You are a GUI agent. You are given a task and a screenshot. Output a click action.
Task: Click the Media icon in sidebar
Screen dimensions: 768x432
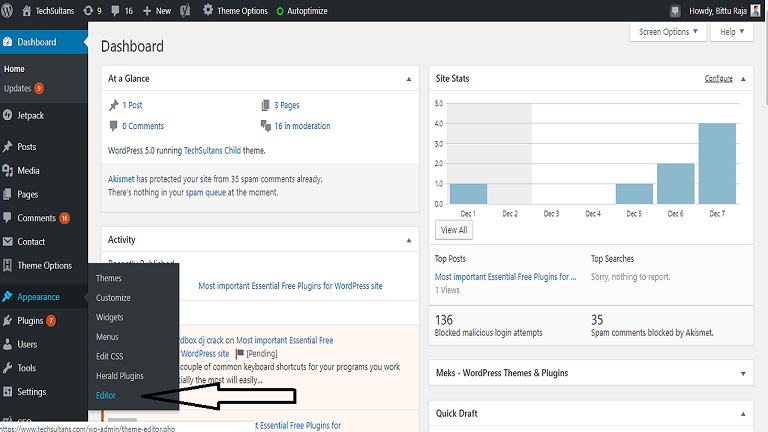tap(7, 170)
